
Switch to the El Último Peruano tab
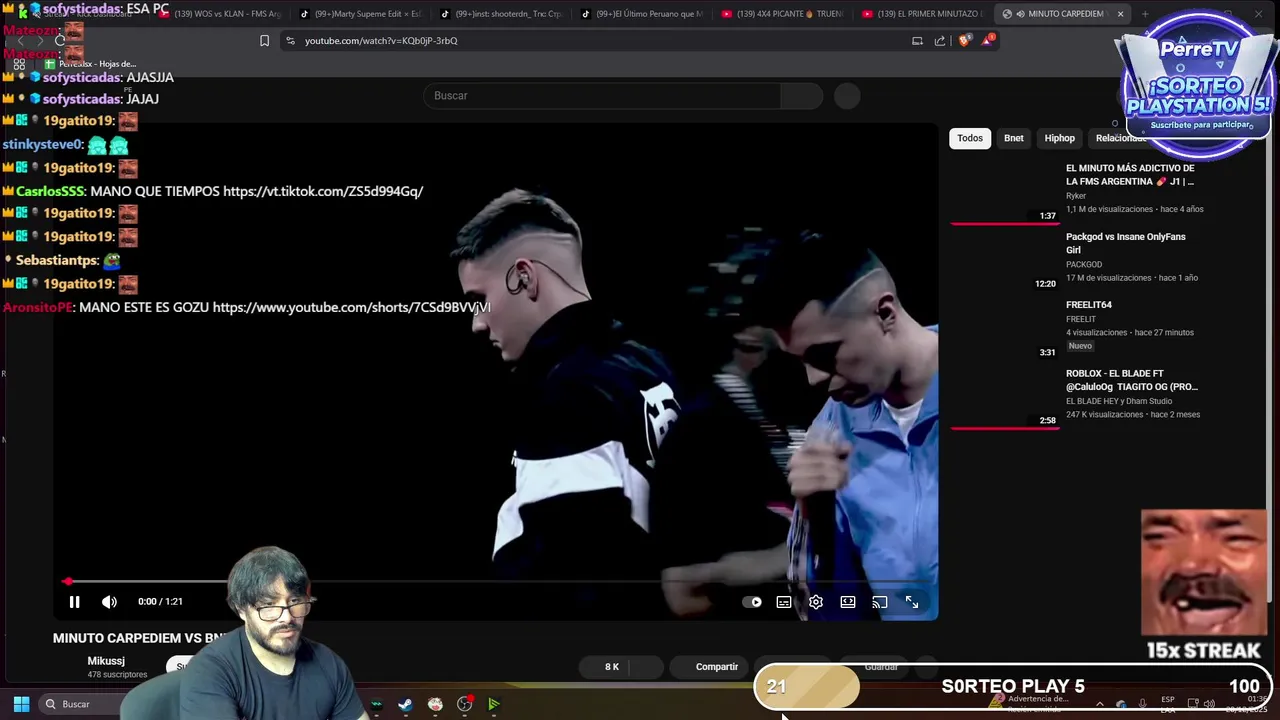(x=642, y=14)
